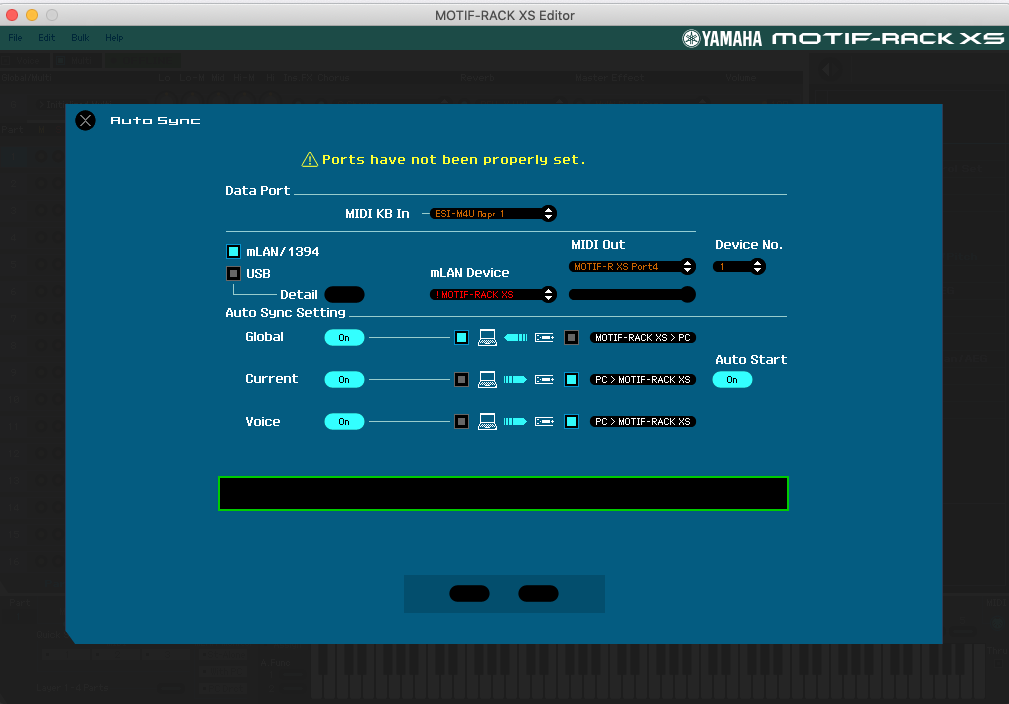1009x704 pixels.
Task: Toggle the Auto Start On switch
Action: point(732,380)
